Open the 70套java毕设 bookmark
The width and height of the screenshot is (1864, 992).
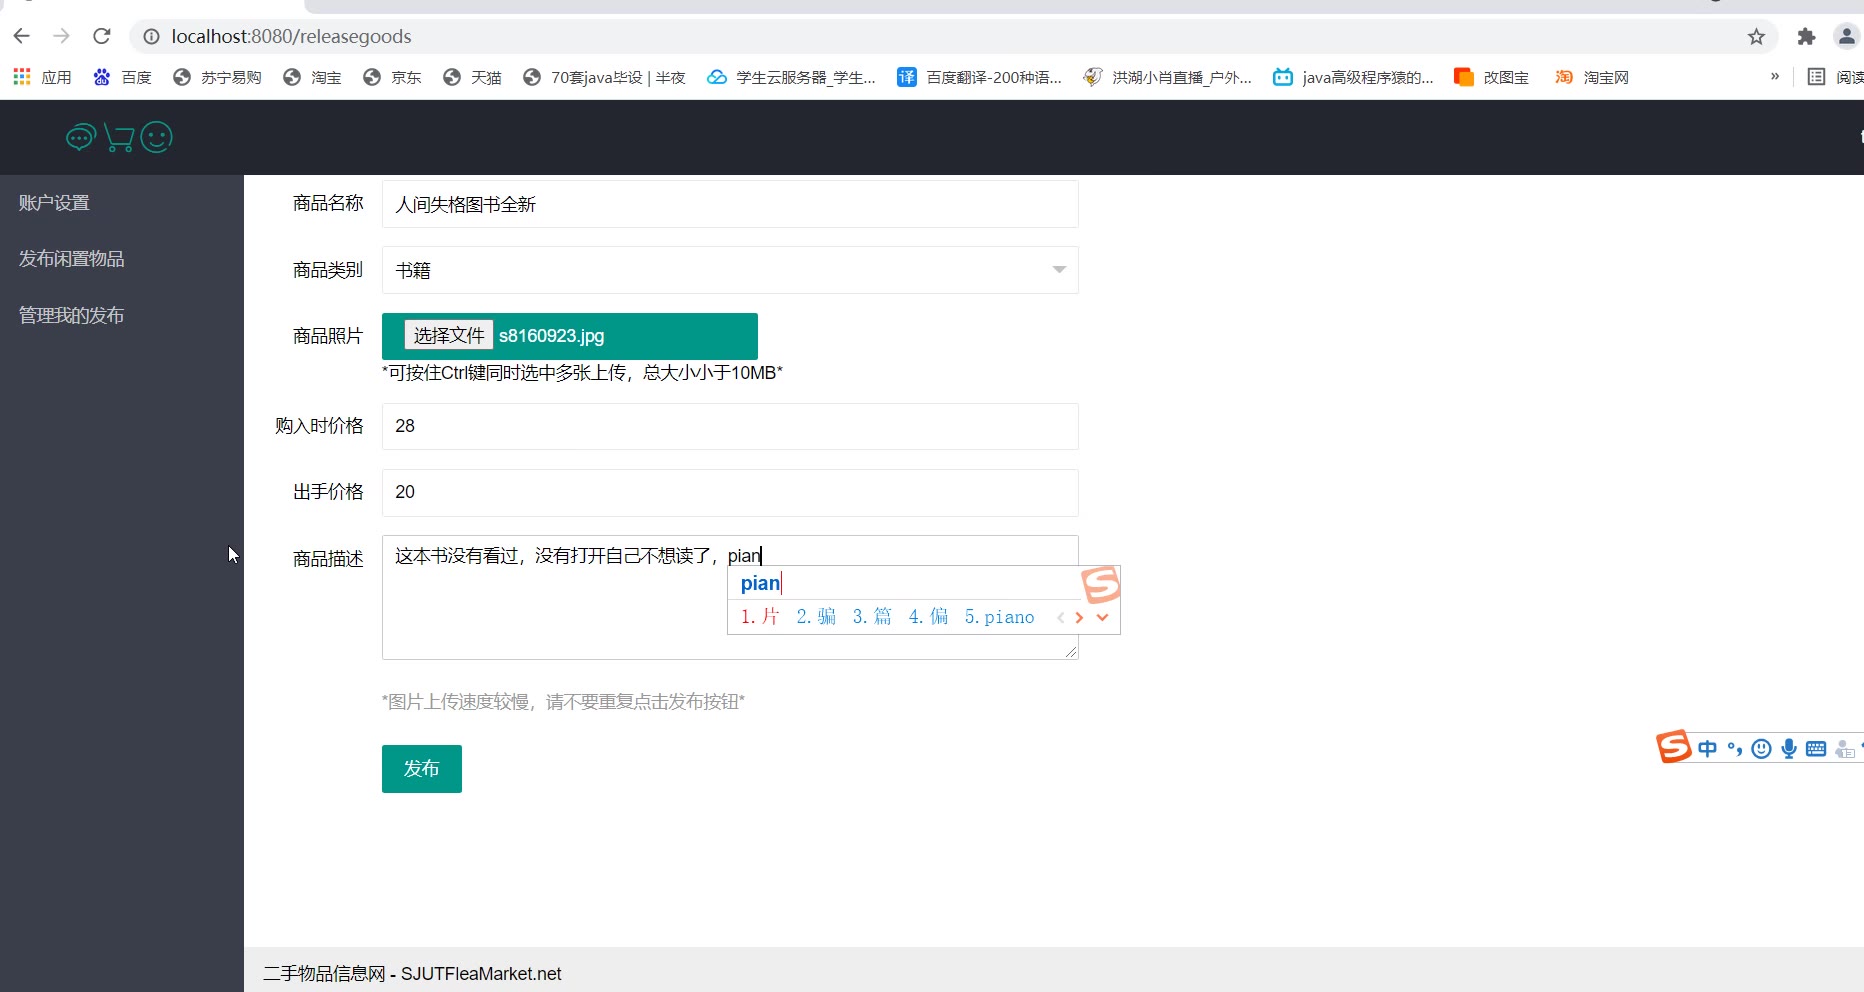point(604,77)
